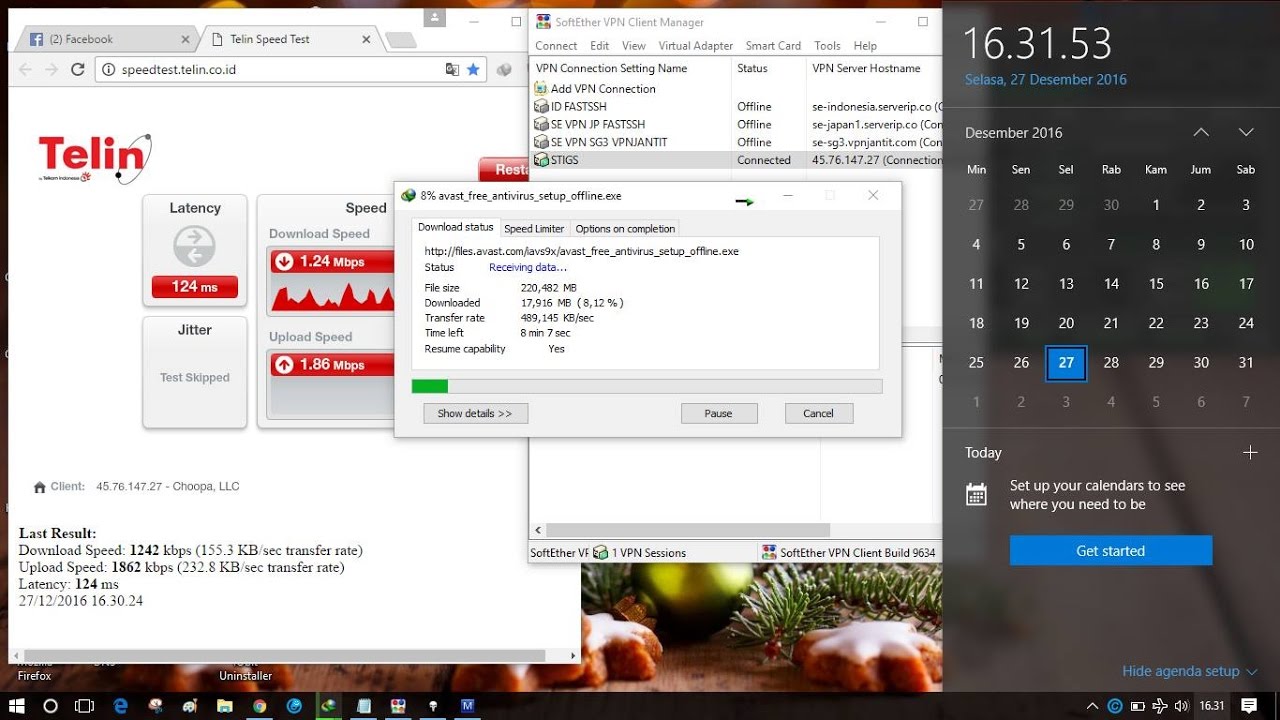The image size is (1280, 720).
Task: Click the Telin logo on the page
Action: (x=95, y=158)
